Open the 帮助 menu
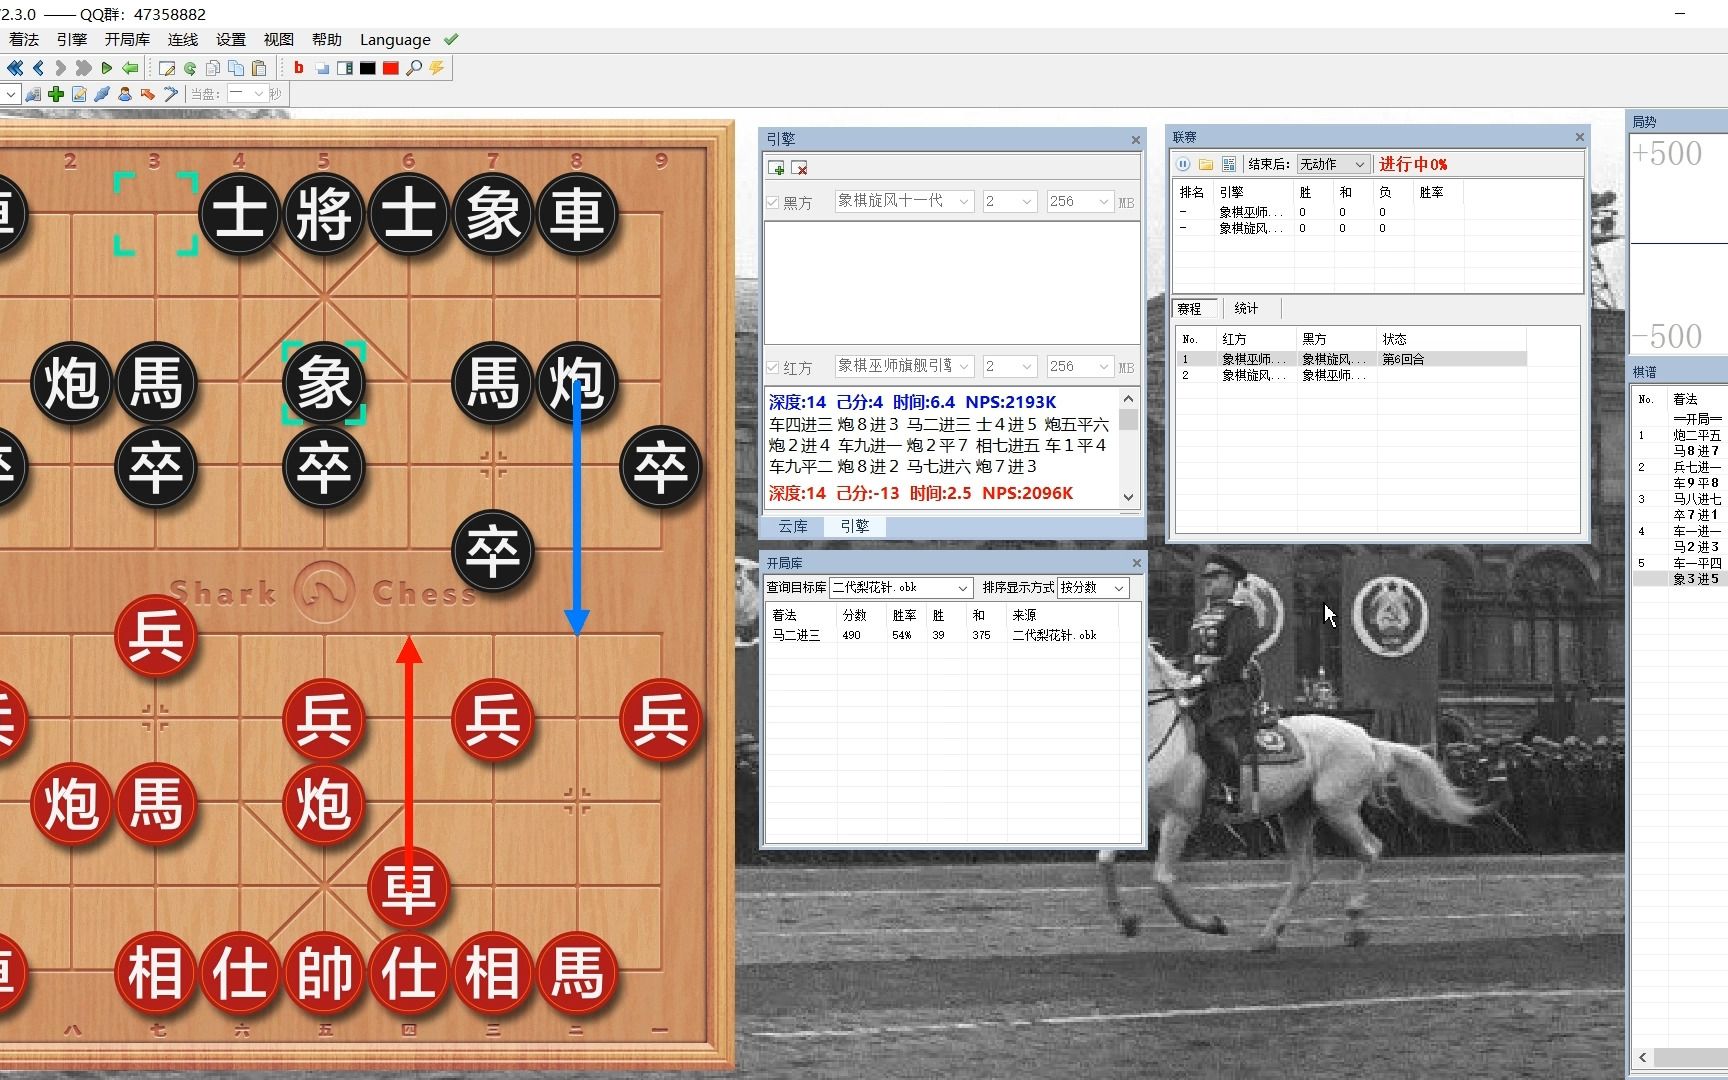The height and width of the screenshot is (1080, 1728). pyautogui.click(x=327, y=40)
